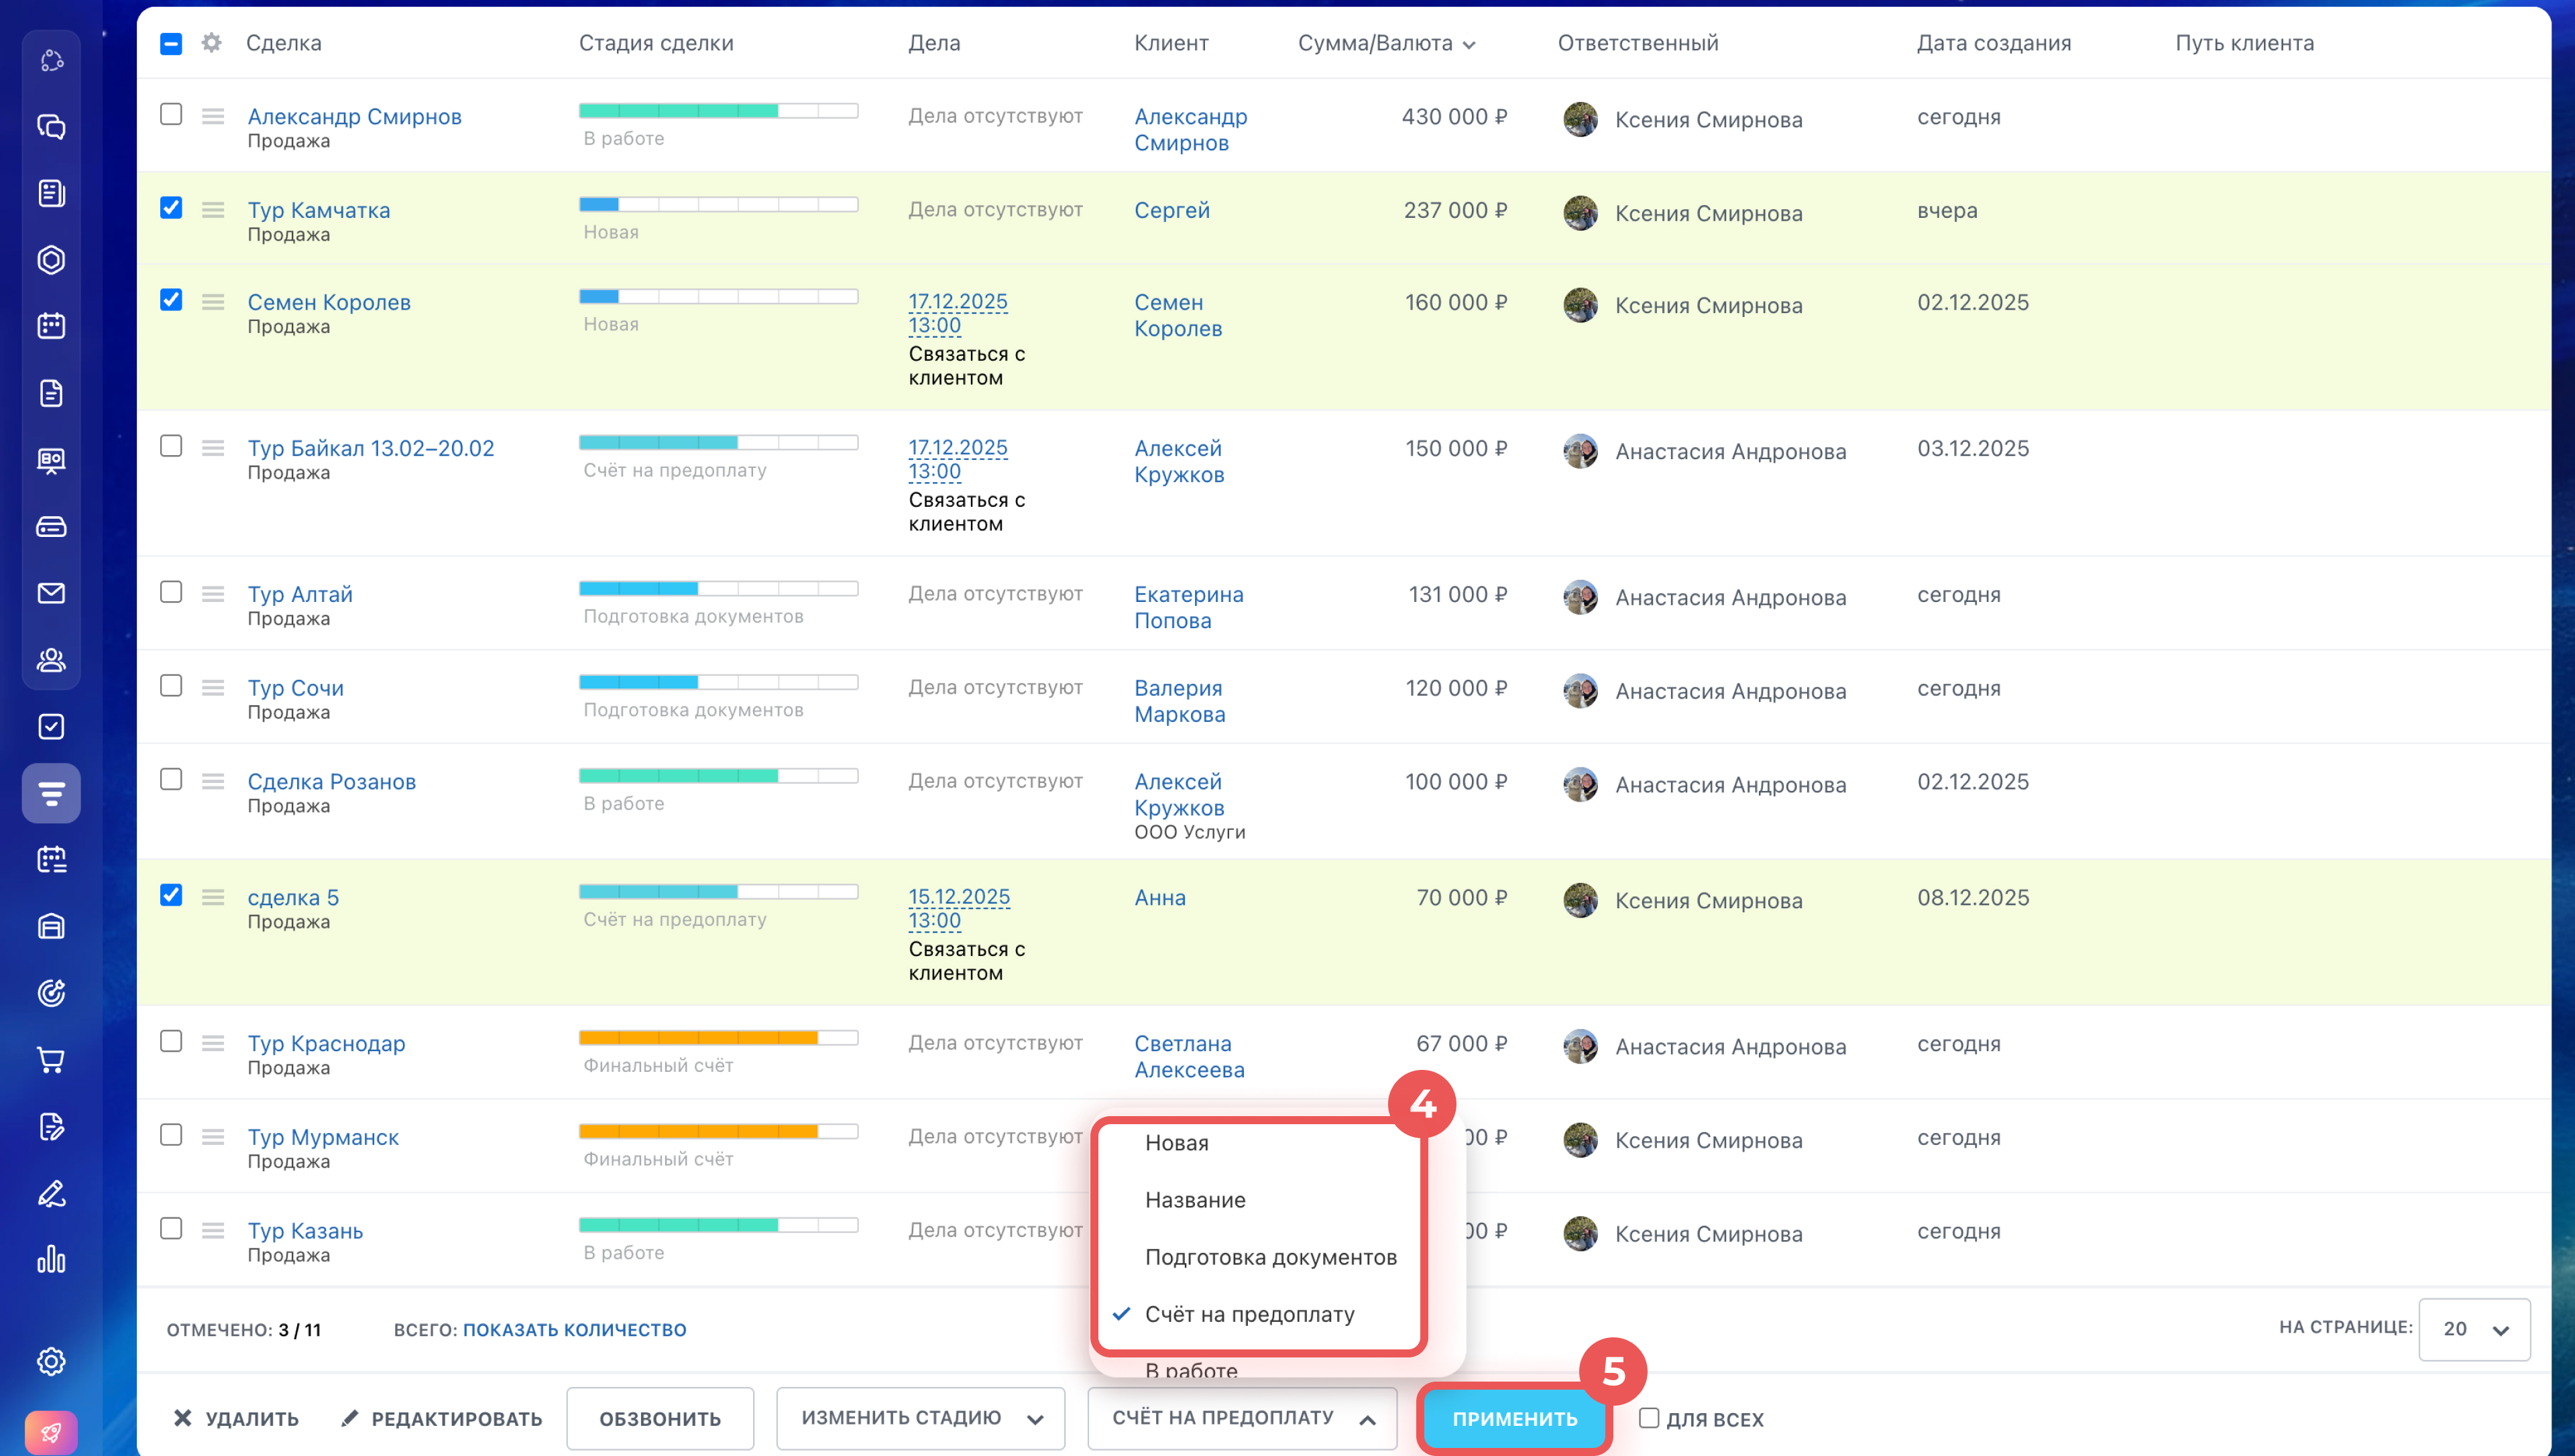Select the Тур Сочи deal checkbox
Viewport: 2575px width, 1456px height.
[x=171, y=686]
